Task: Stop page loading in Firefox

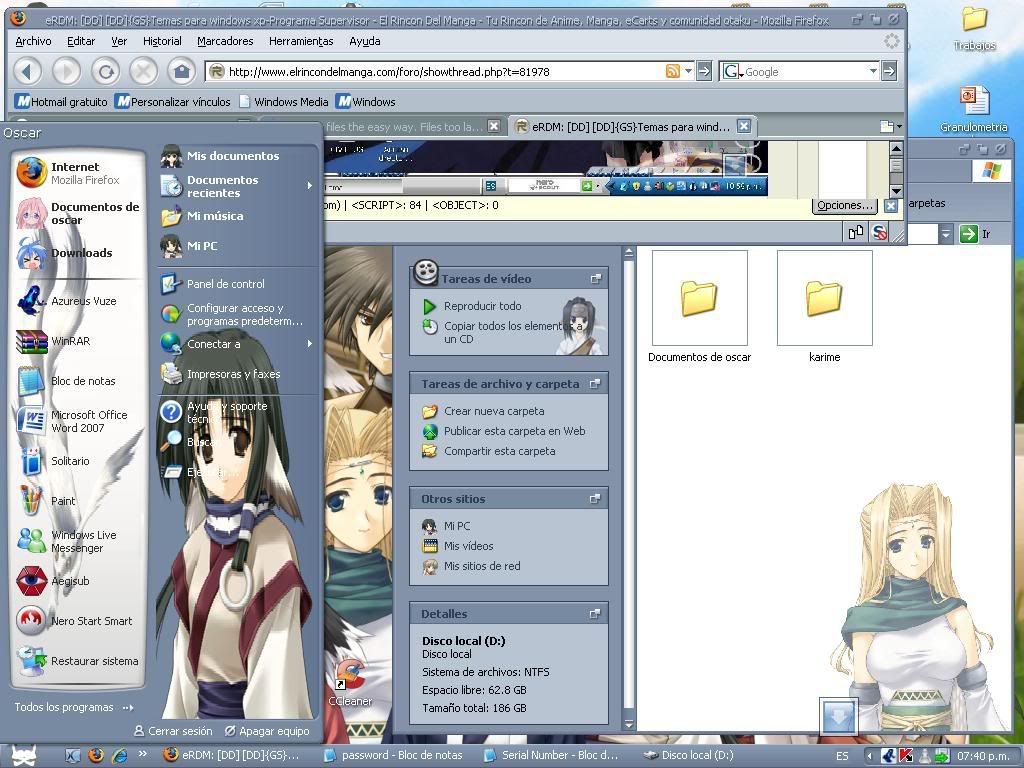Action: pyautogui.click(x=144, y=71)
